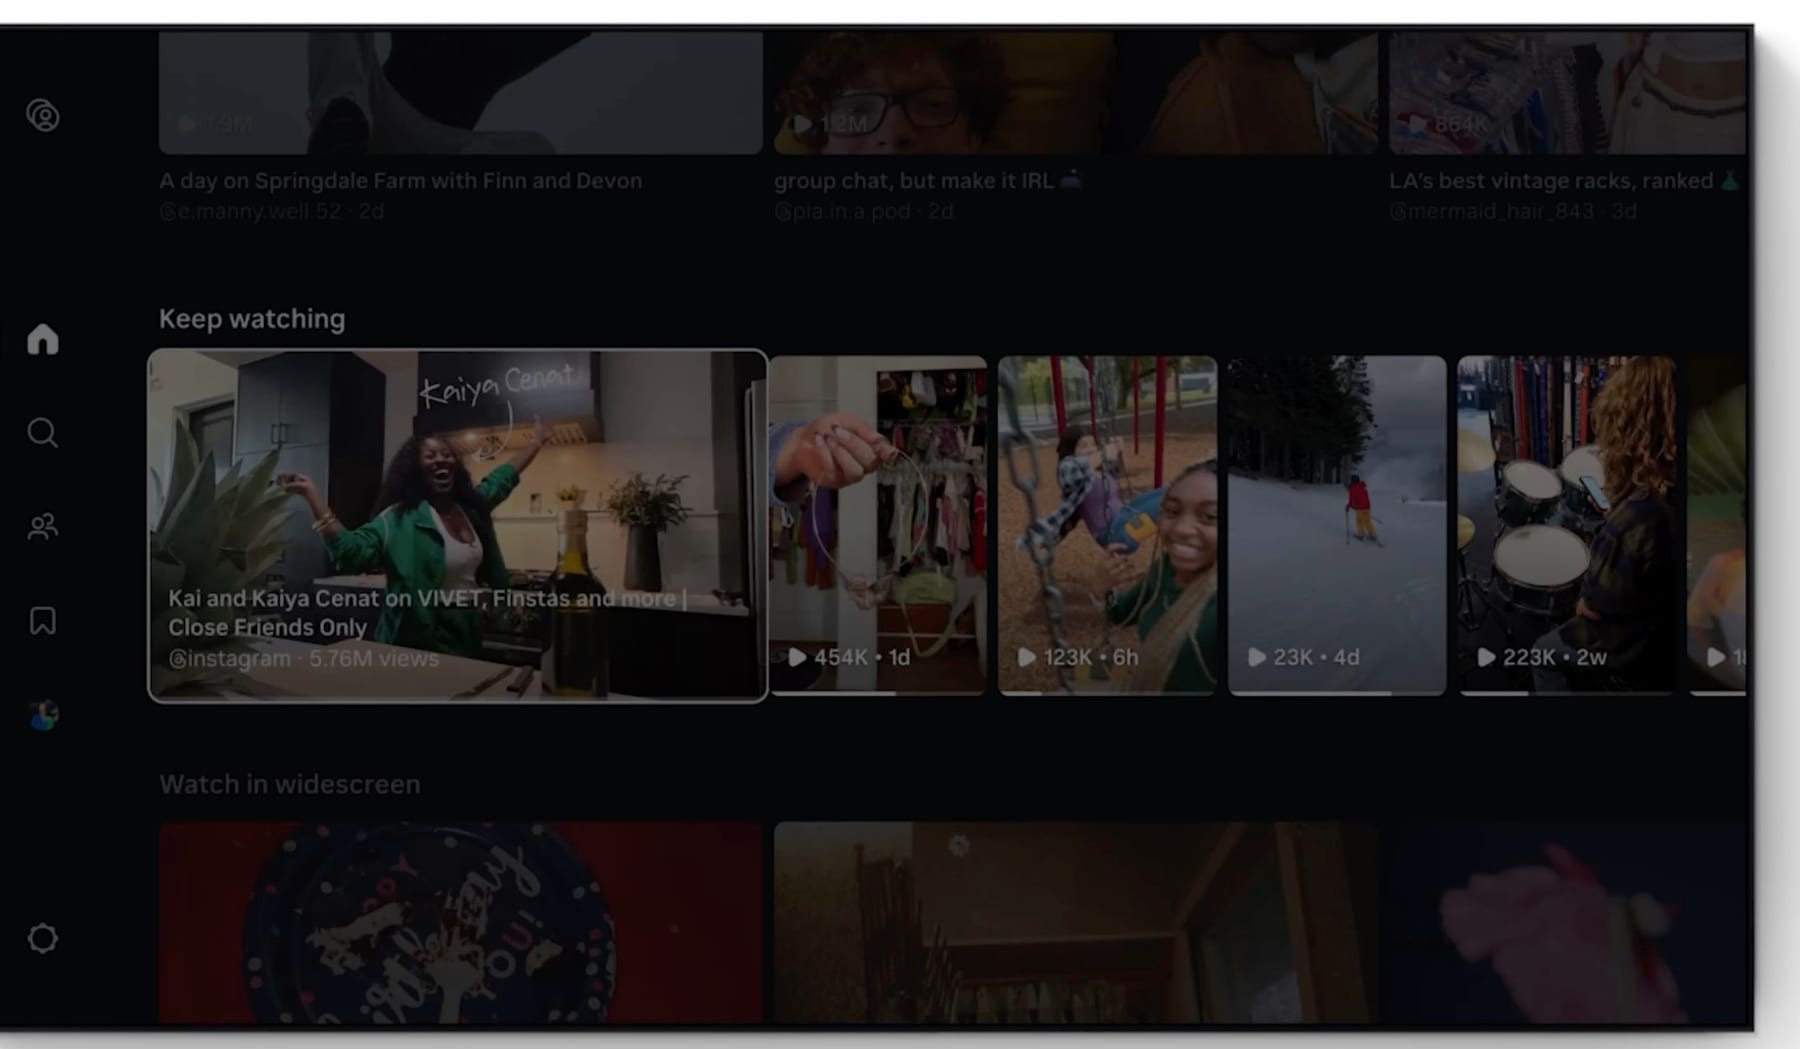Open the cut-off reel after the 223K reel

click(x=1718, y=525)
